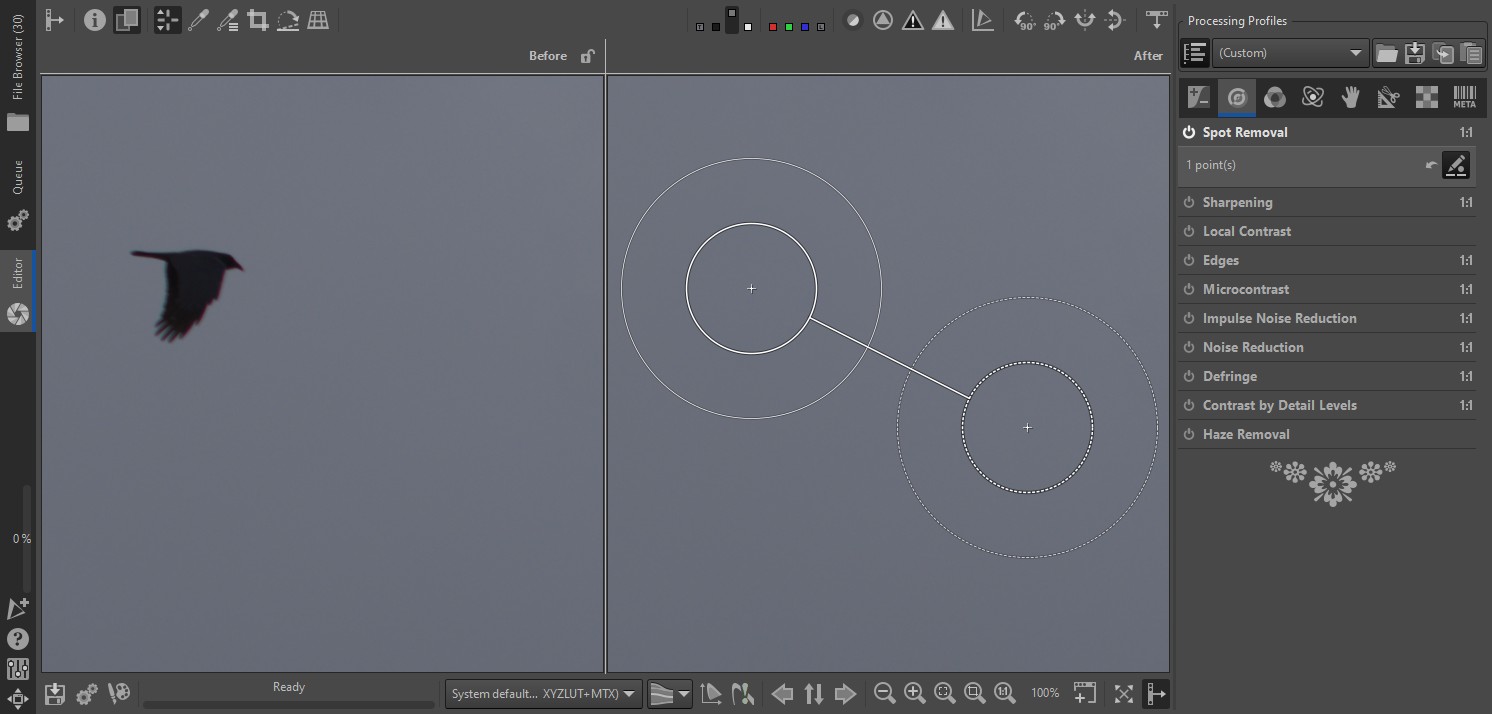
Task: Expand the Local Contrast section
Action: click(x=1246, y=231)
